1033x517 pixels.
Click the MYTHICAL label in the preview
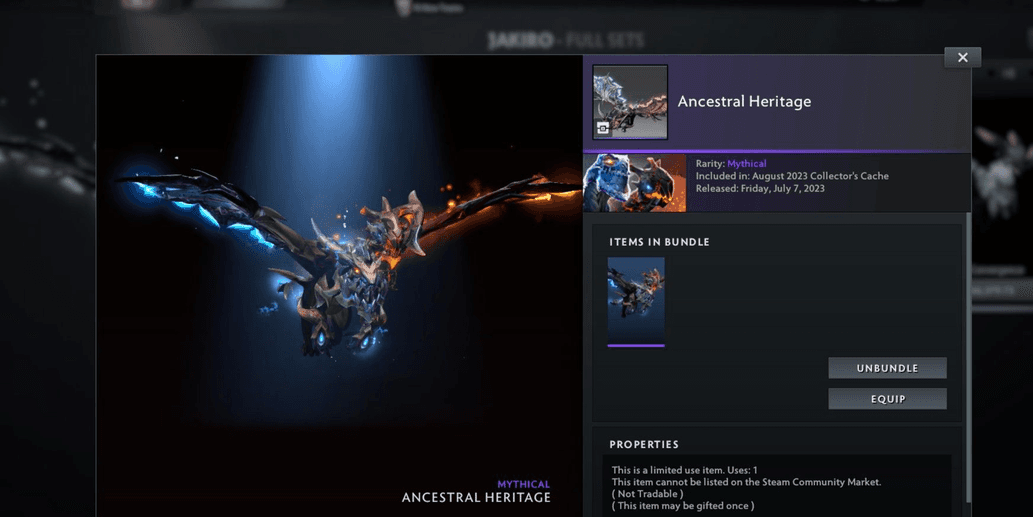click(524, 484)
